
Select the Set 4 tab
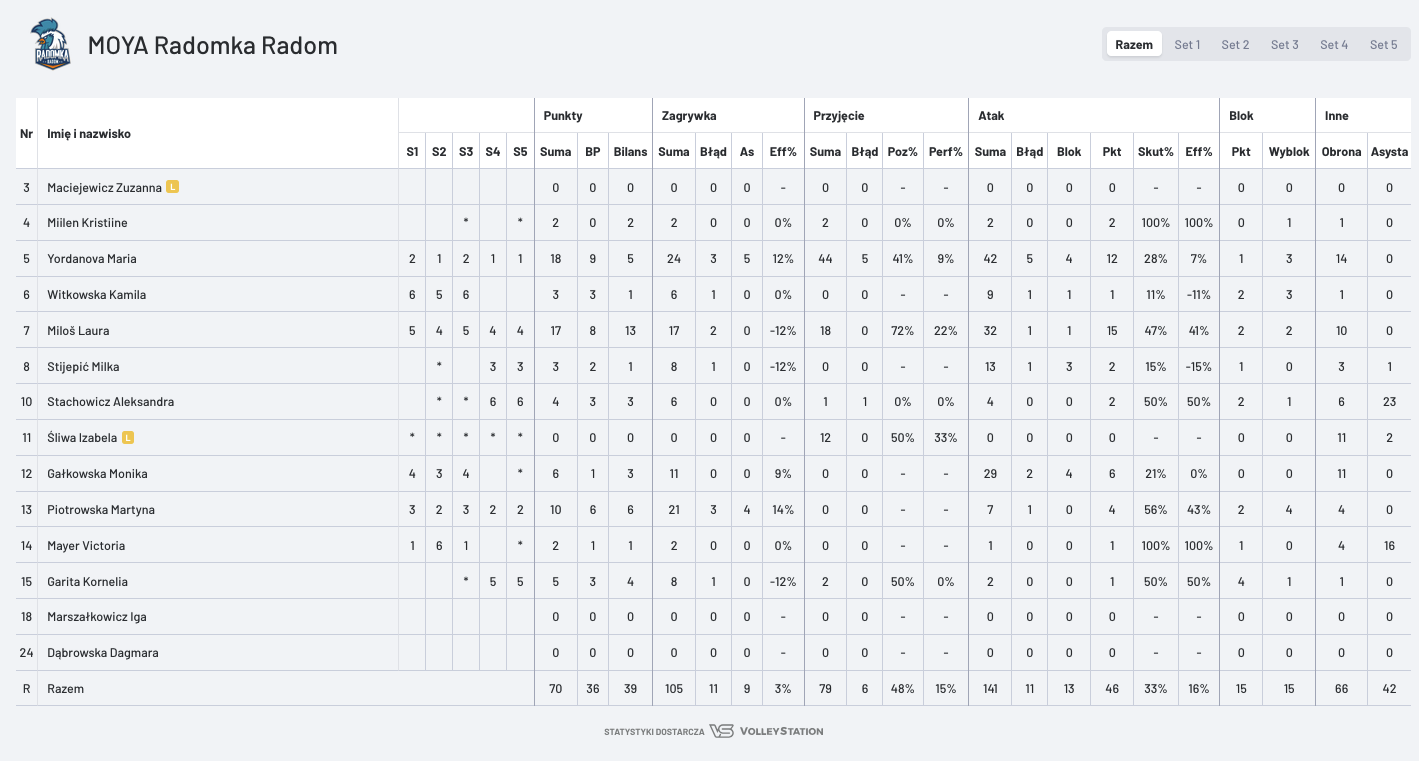click(1334, 45)
